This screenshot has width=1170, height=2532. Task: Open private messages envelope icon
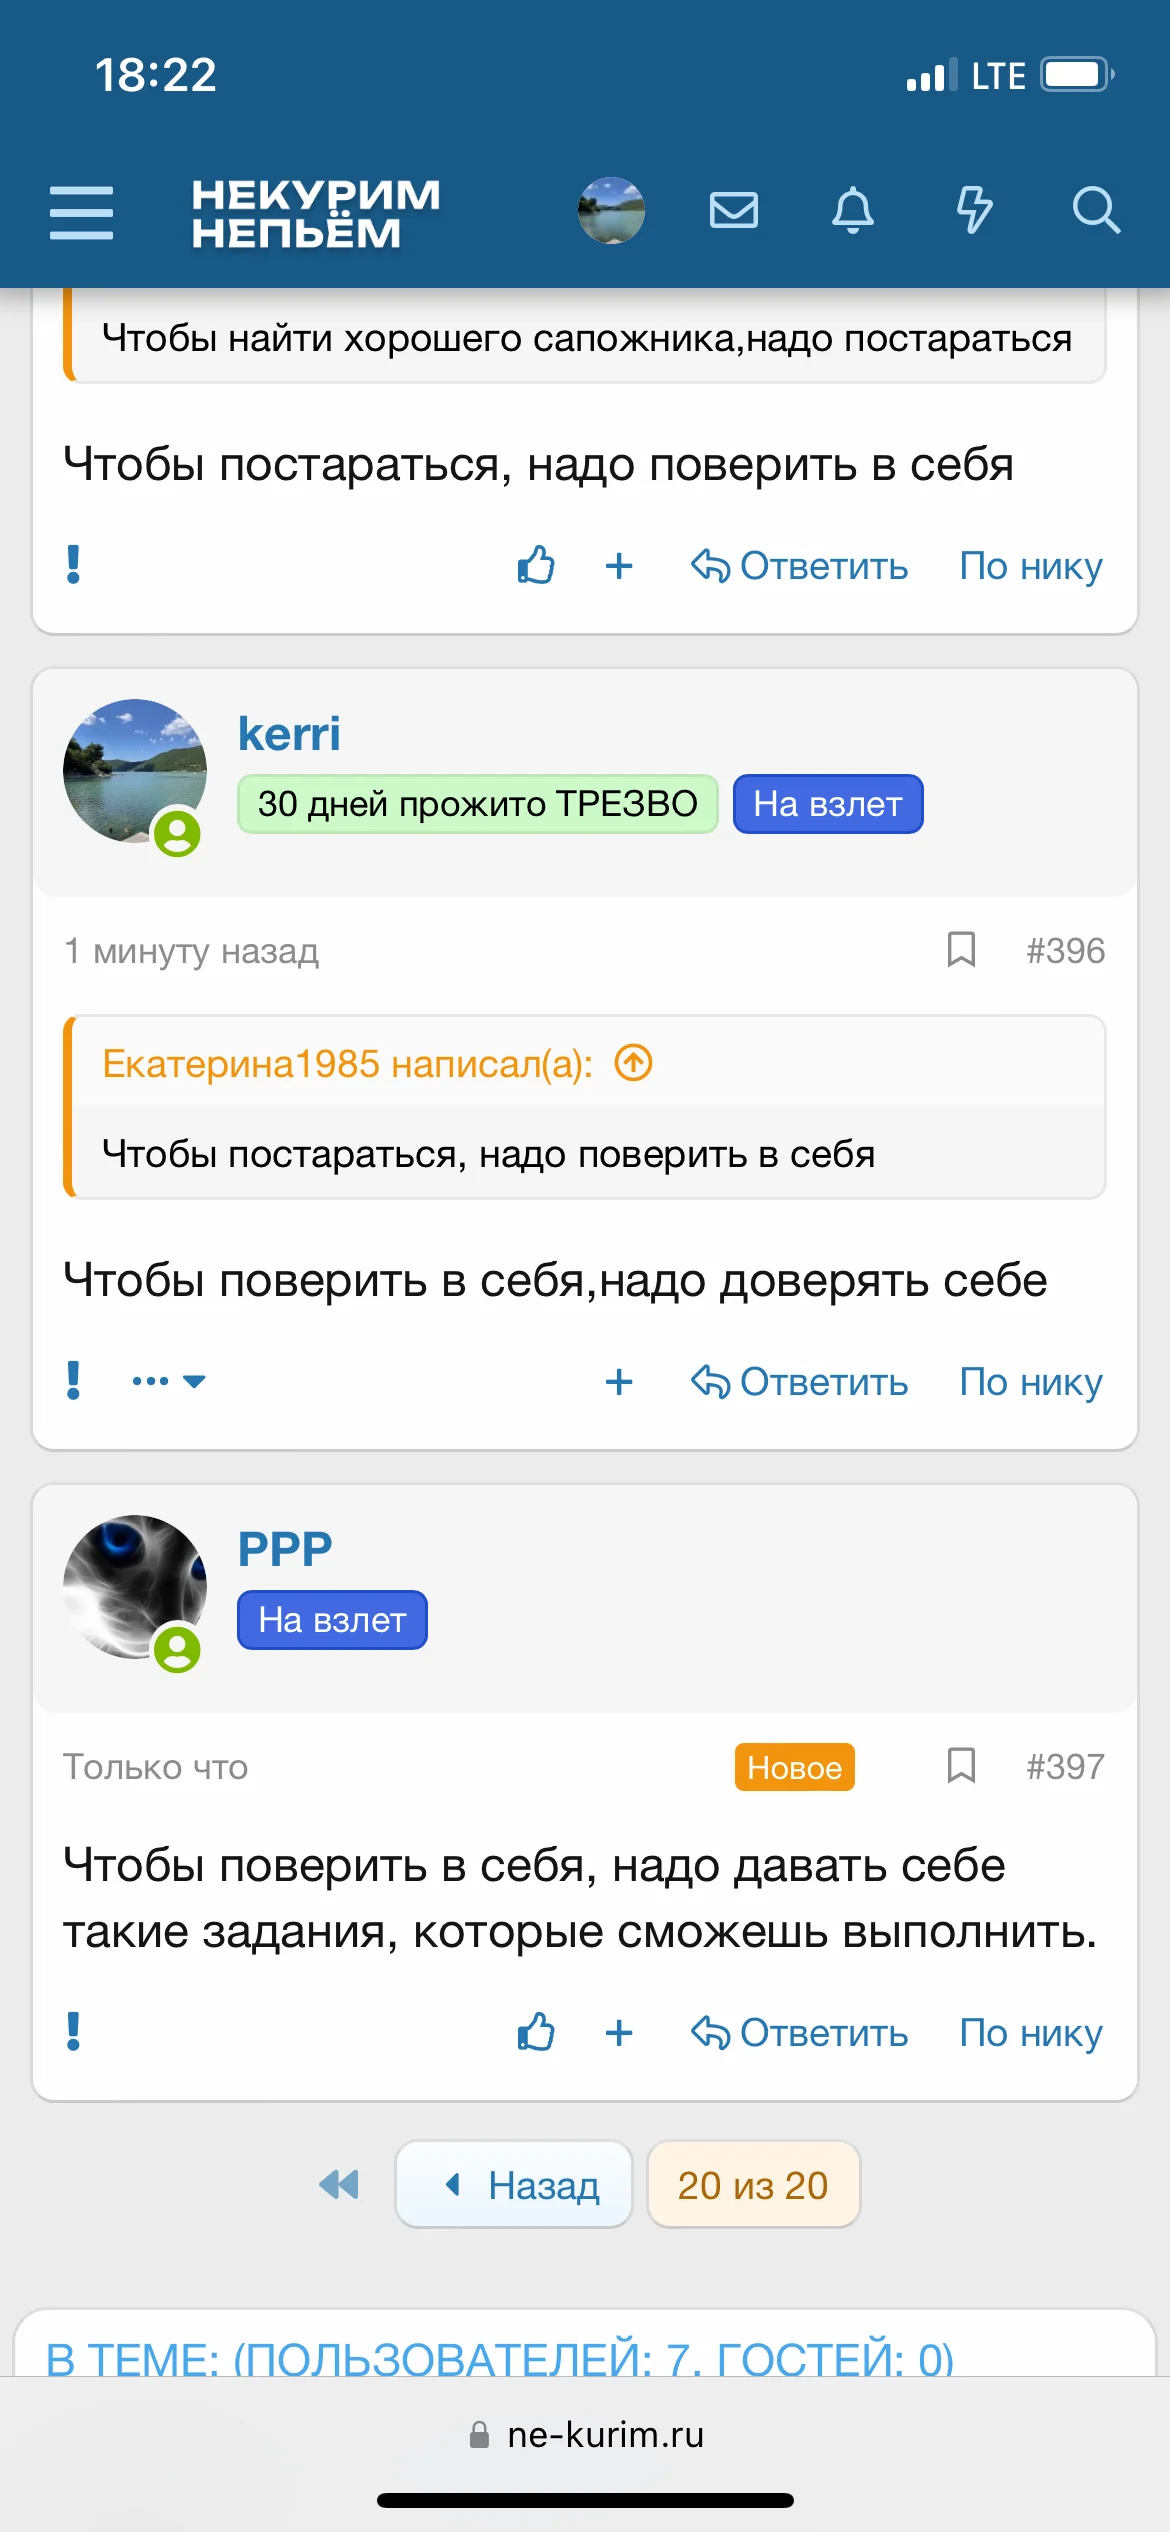tap(733, 211)
